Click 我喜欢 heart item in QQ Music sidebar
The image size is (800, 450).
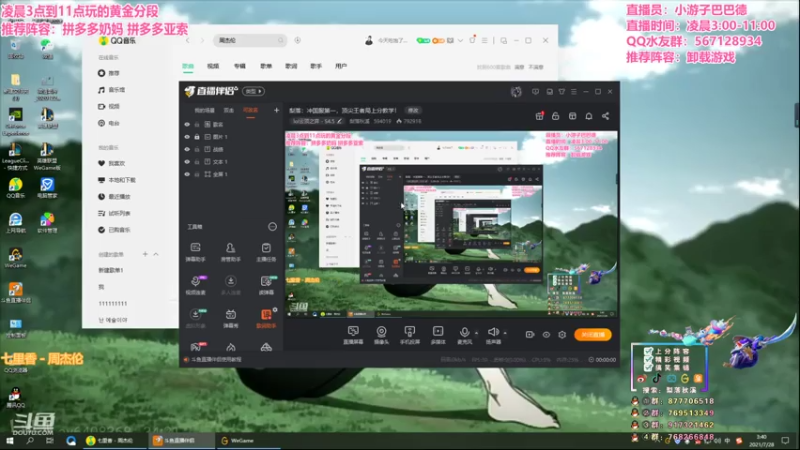click(x=111, y=163)
